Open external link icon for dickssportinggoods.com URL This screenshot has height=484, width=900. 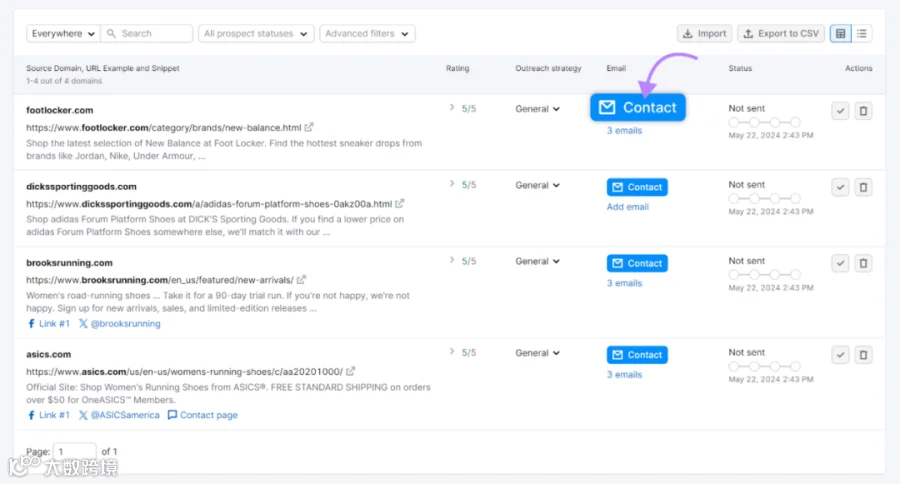(x=399, y=203)
